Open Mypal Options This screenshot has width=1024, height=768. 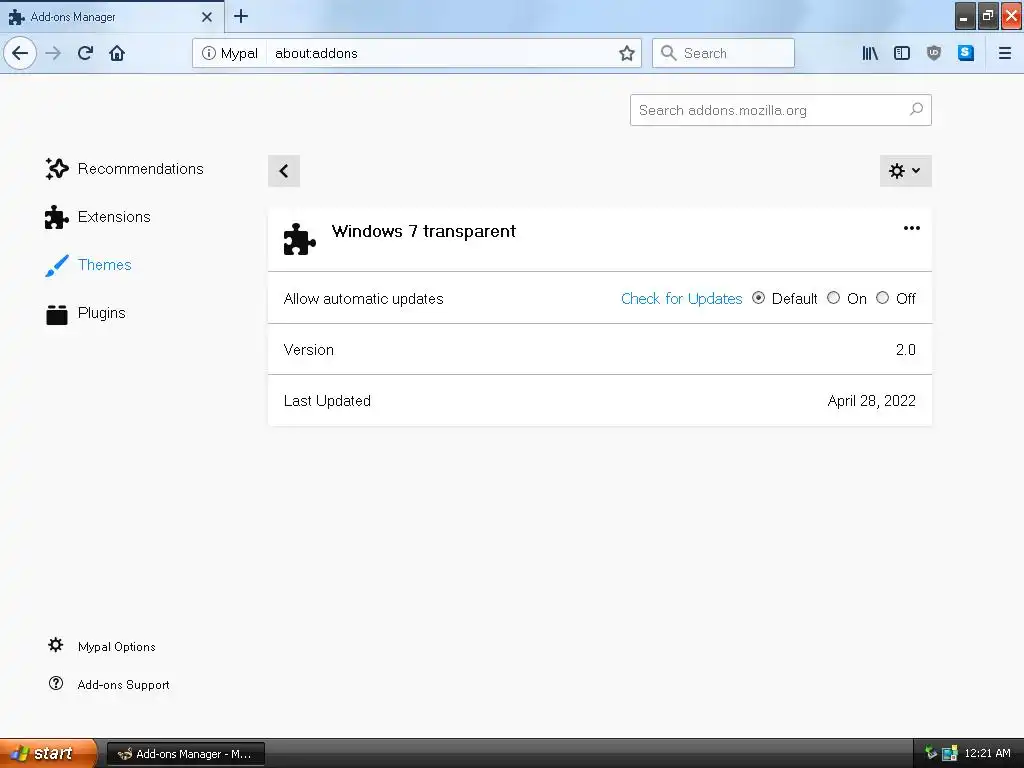[x=101, y=647]
